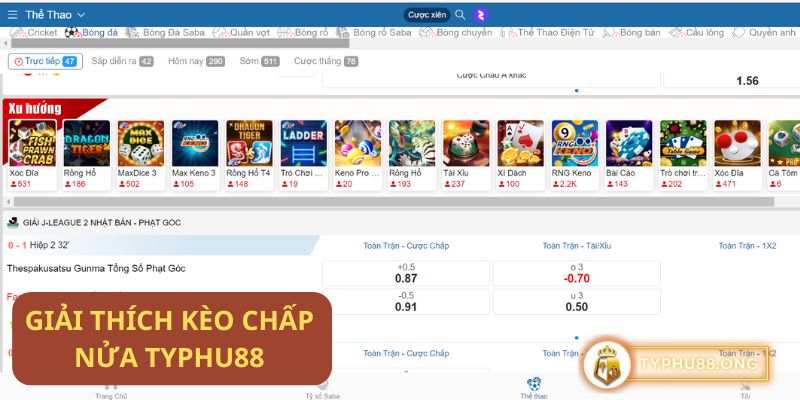
Task: Launch the Ladder game icon
Action: [303, 143]
